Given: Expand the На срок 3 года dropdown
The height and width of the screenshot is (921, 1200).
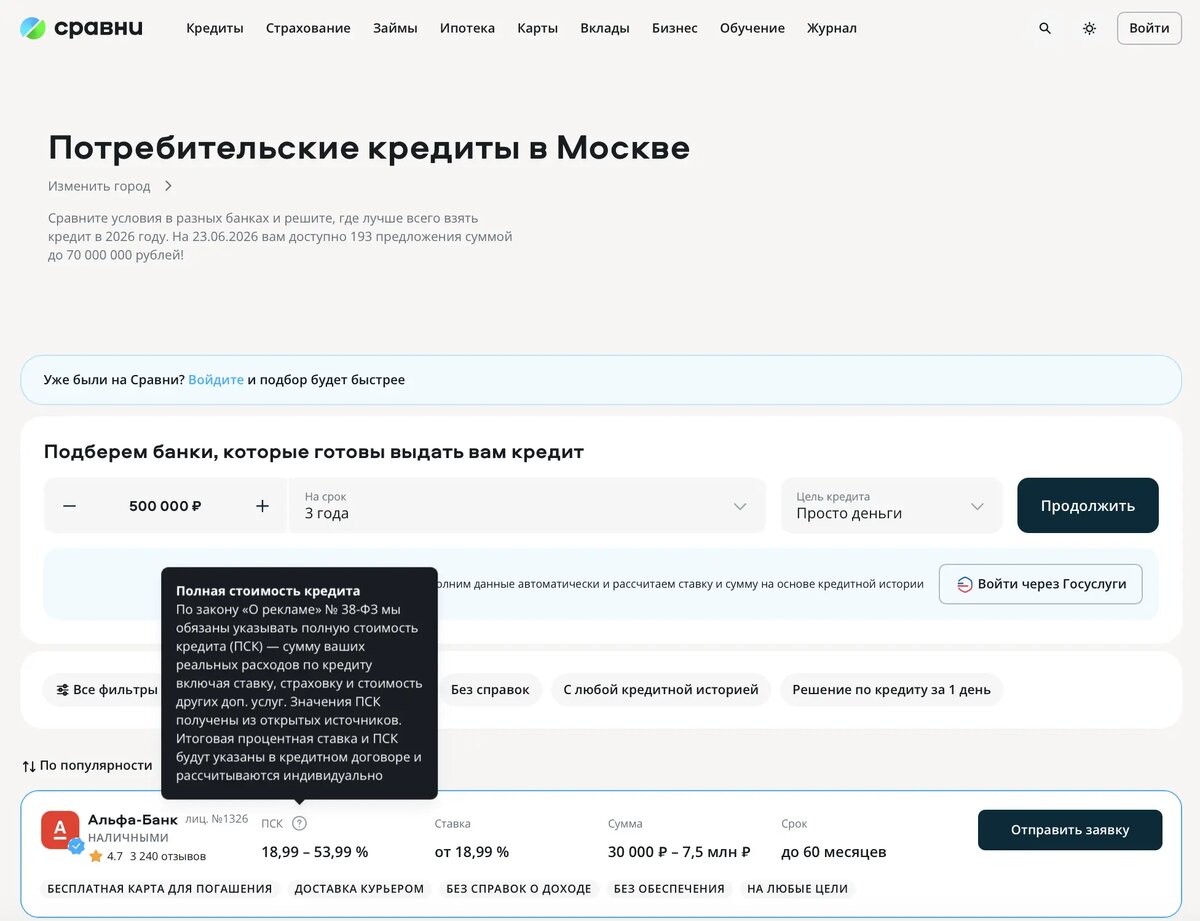Looking at the screenshot, I should [527, 506].
